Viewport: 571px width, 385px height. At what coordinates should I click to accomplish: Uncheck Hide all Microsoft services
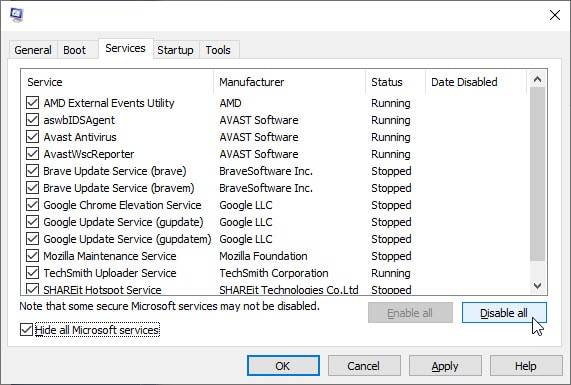pyautogui.click(x=26, y=330)
